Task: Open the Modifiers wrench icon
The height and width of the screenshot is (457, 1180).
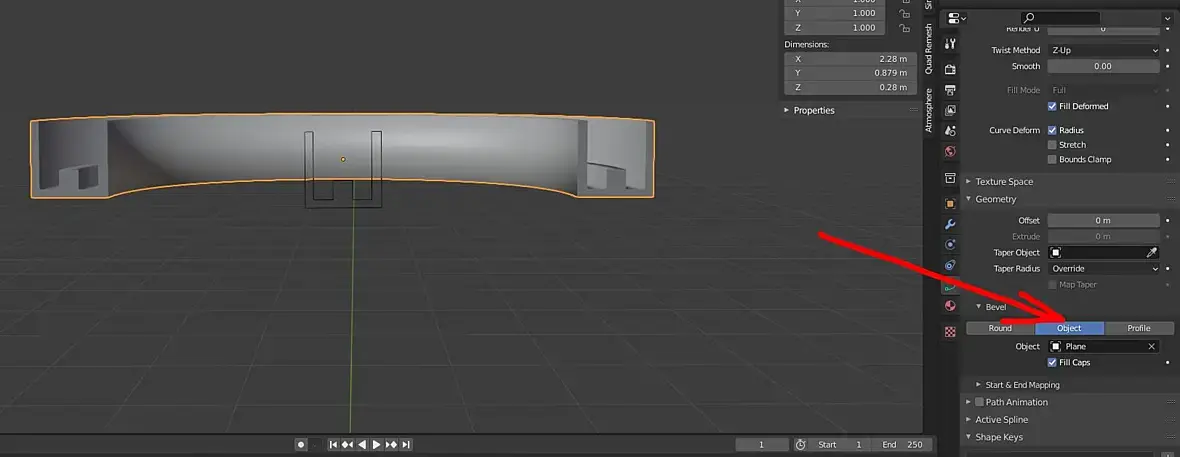Action: [x=950, y=224]
